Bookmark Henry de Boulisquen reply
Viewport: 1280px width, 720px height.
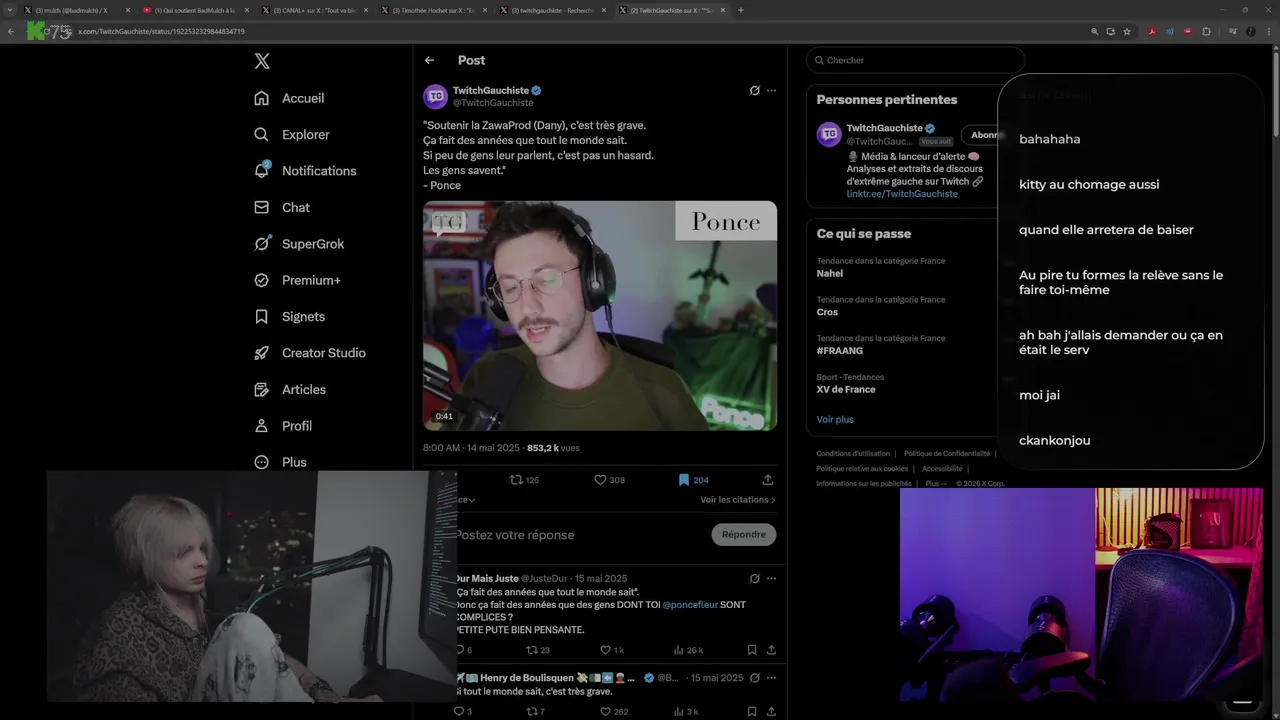click(x=752, y=712)
